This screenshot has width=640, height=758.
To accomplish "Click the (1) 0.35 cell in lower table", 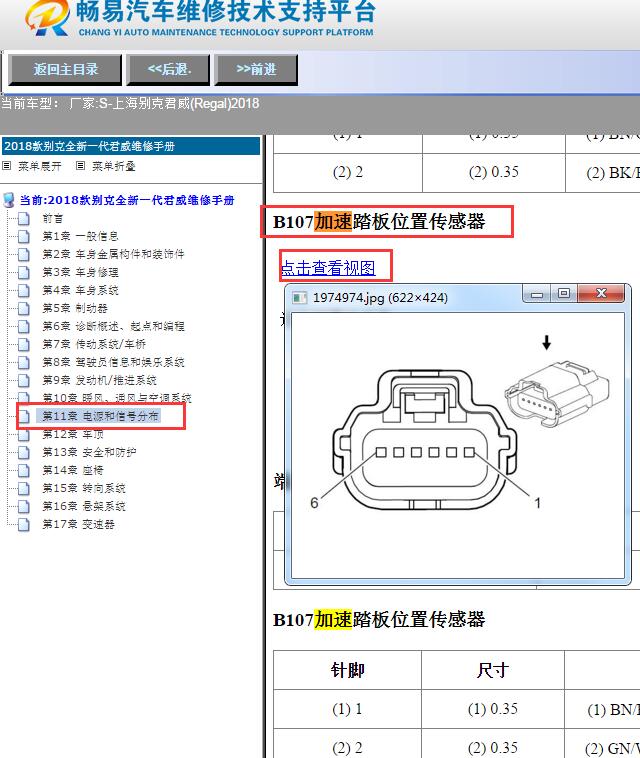I will [x=493, y=709].
